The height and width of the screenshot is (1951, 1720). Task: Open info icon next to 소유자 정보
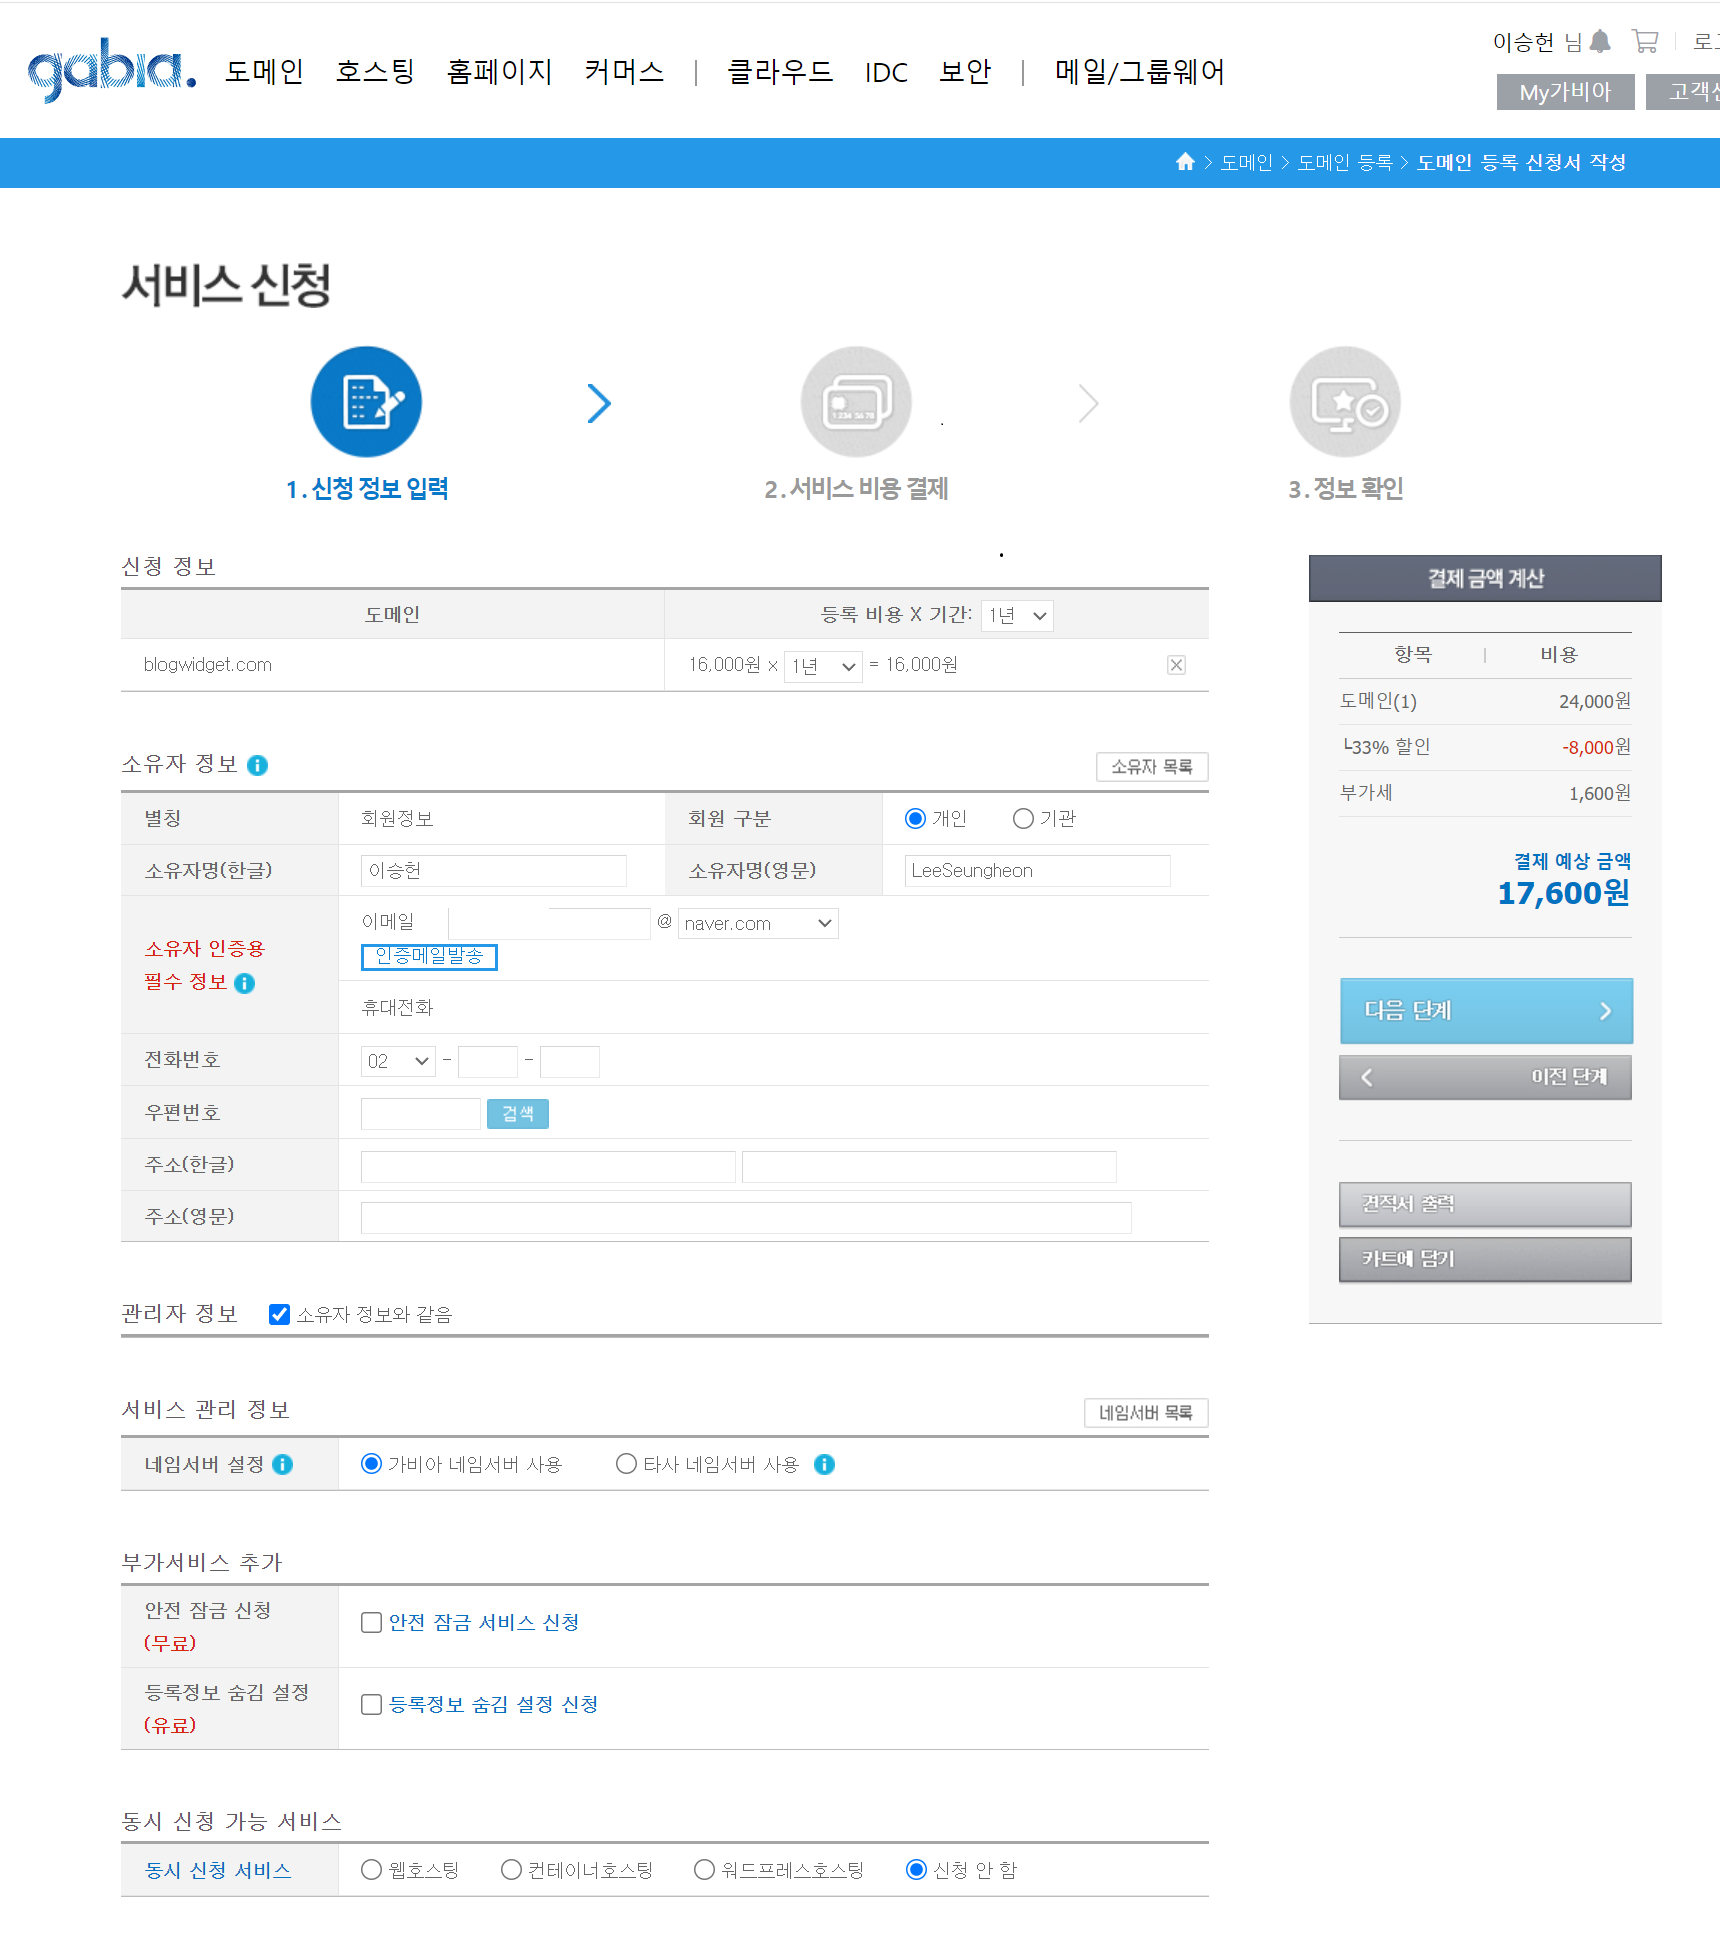257,765
